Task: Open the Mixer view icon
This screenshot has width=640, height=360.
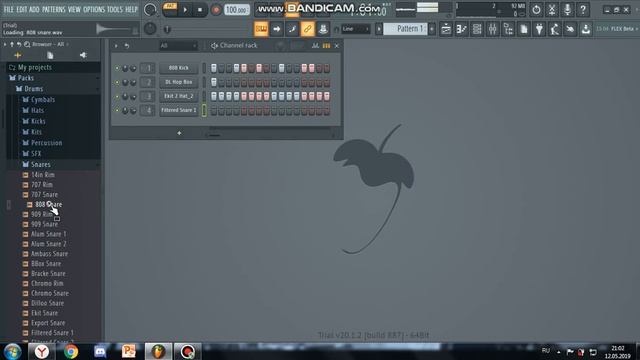Action: [x=493, y=29]
